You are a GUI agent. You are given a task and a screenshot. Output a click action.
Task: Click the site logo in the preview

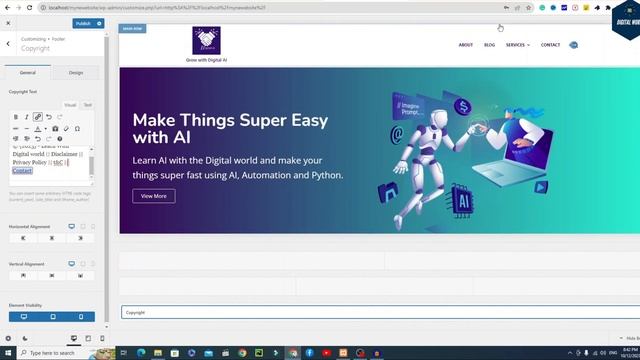207,40
